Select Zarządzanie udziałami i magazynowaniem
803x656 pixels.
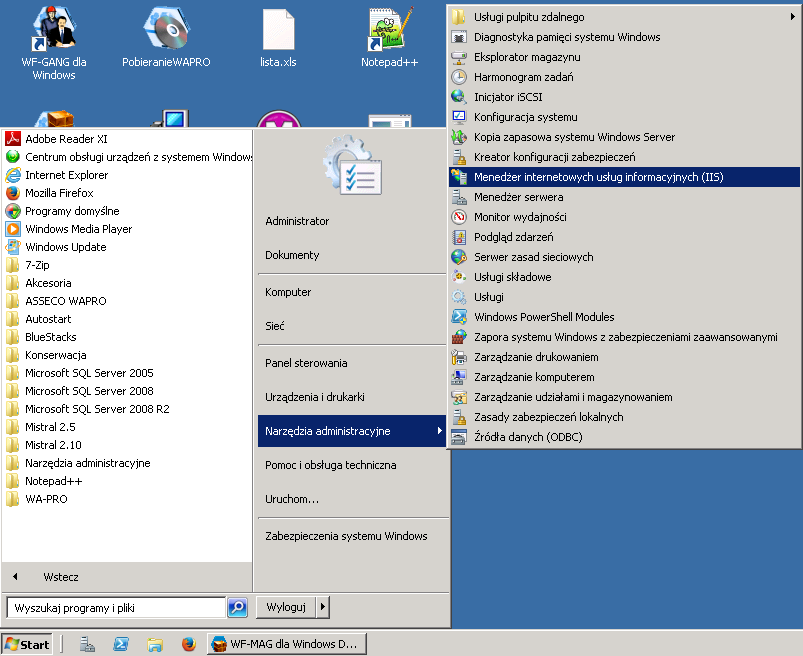click(624, 397)
